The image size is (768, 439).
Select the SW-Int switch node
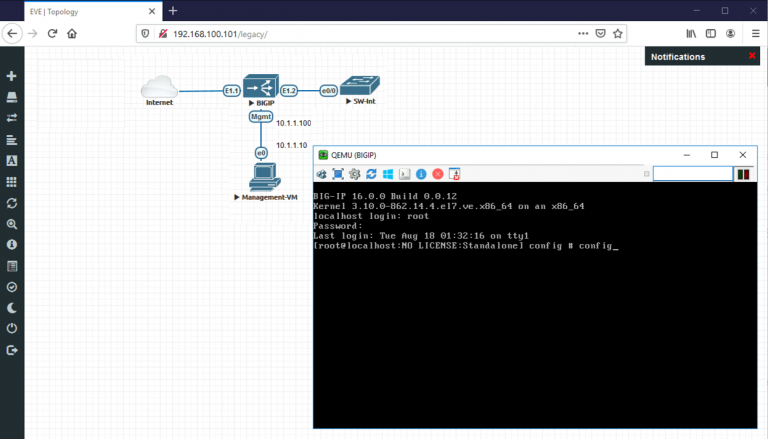360,85
